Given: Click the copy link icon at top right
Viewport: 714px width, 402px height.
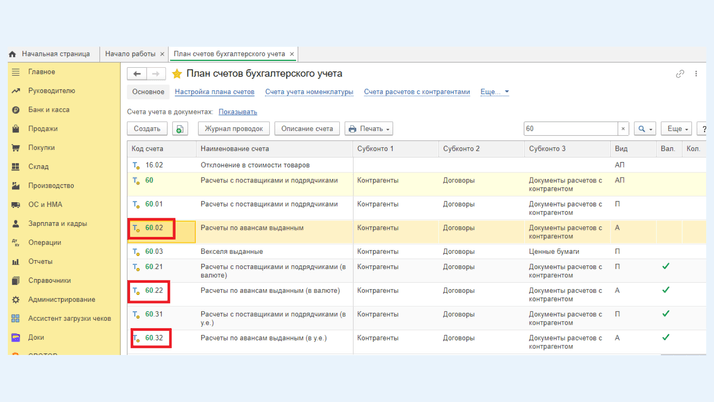Looking at the screenshot, I should coord(680,74).
